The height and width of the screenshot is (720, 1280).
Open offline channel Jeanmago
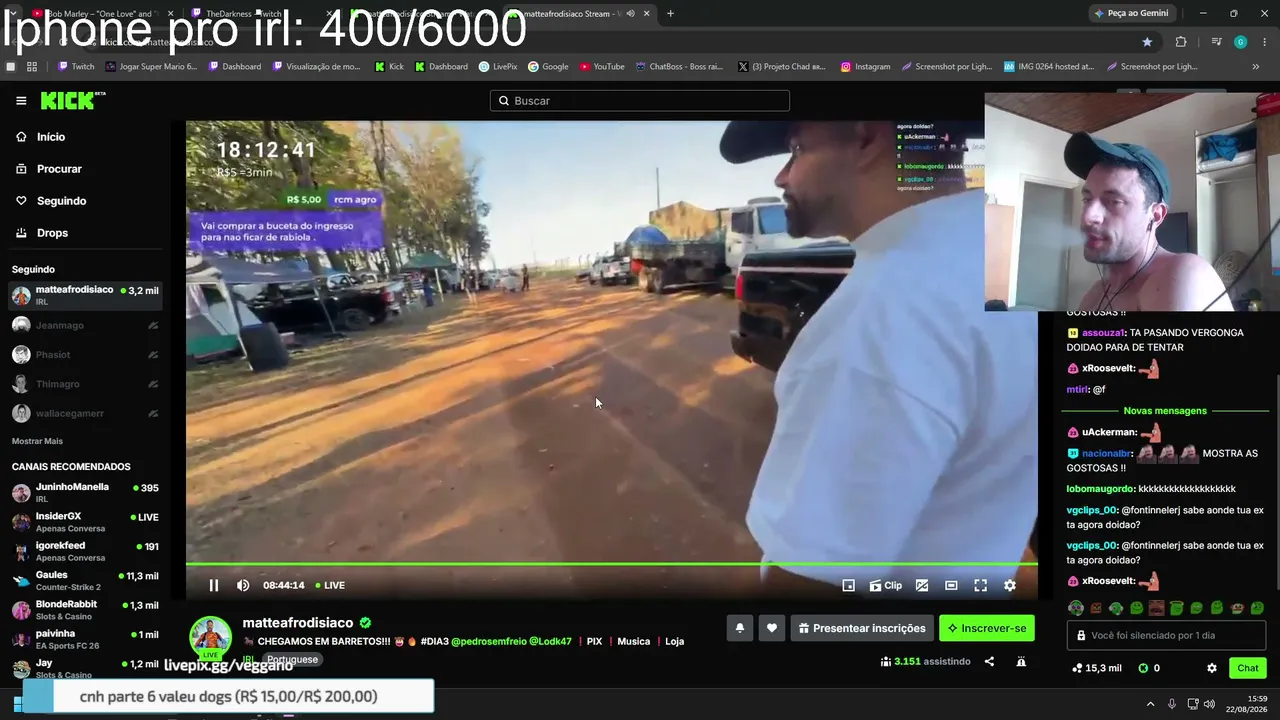pos(85,325)
